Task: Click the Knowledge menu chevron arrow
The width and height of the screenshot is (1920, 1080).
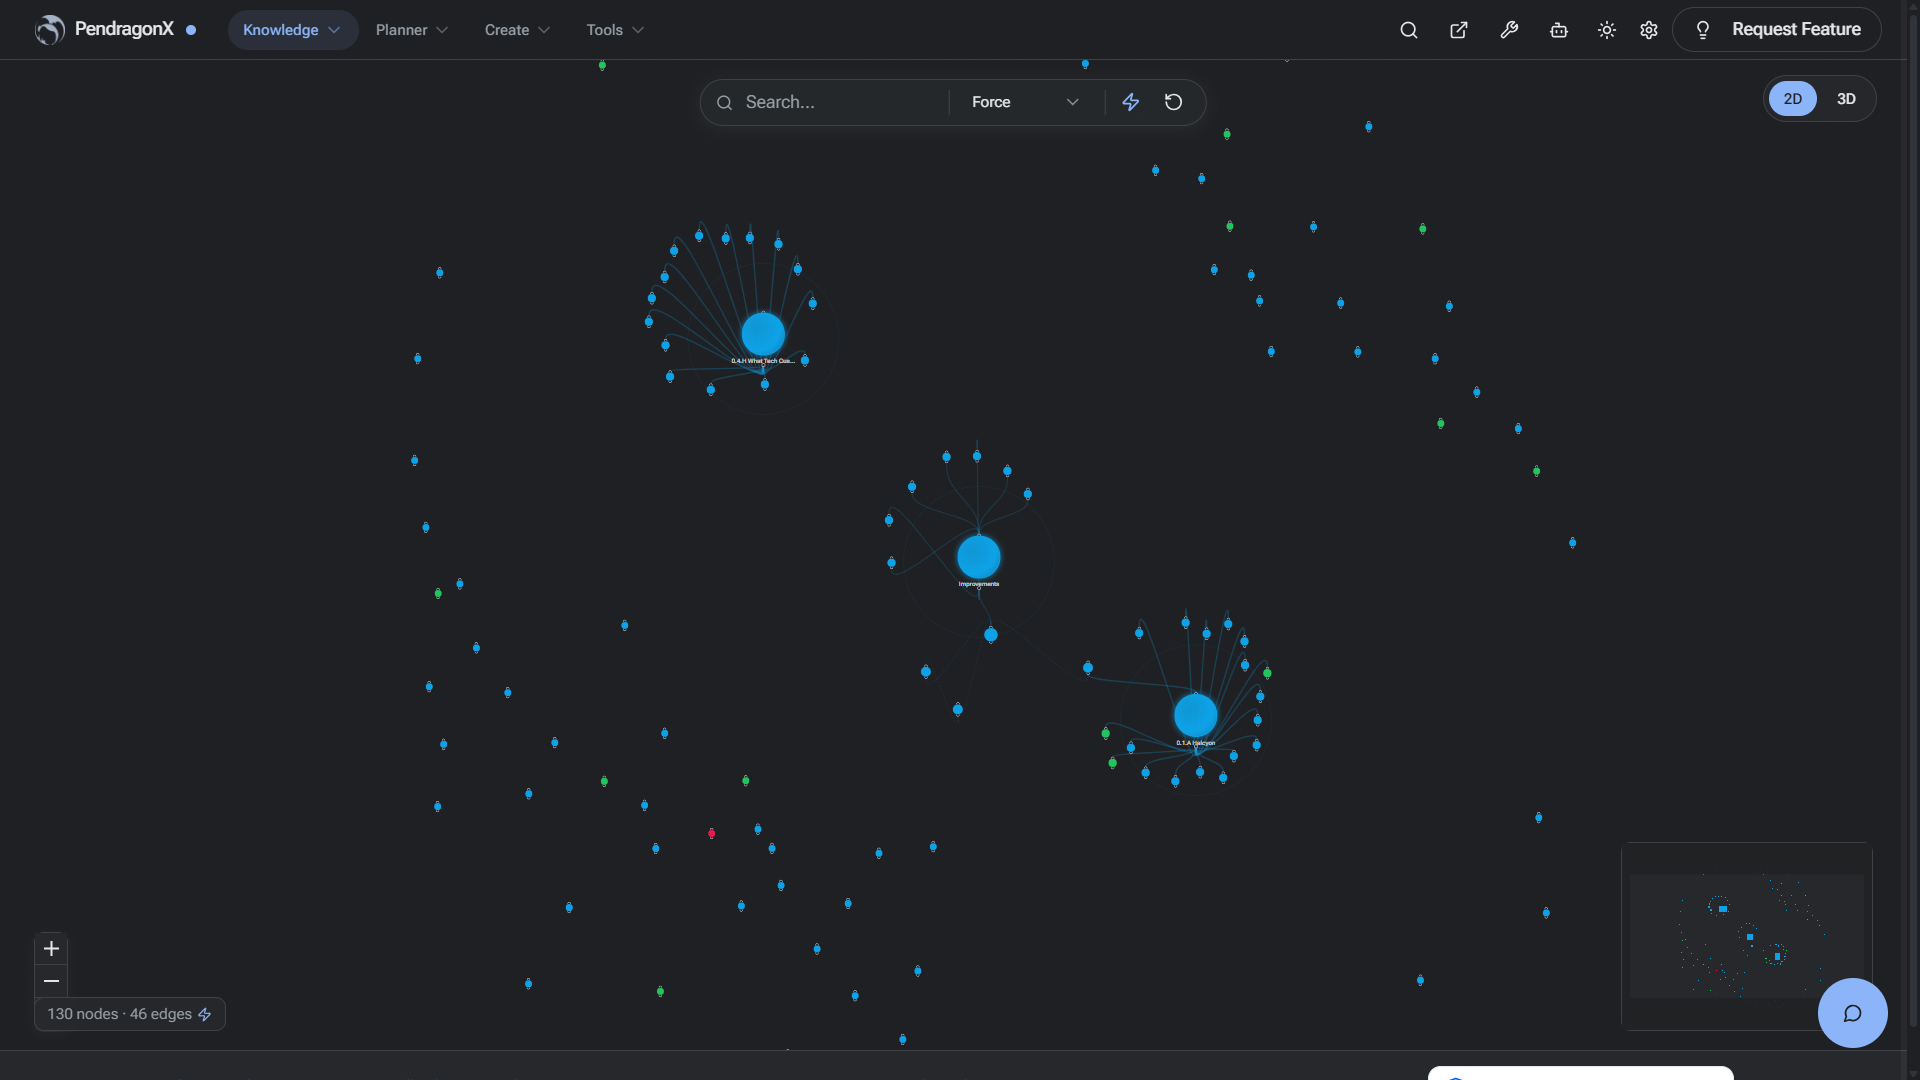Action: tap(334, 30)
